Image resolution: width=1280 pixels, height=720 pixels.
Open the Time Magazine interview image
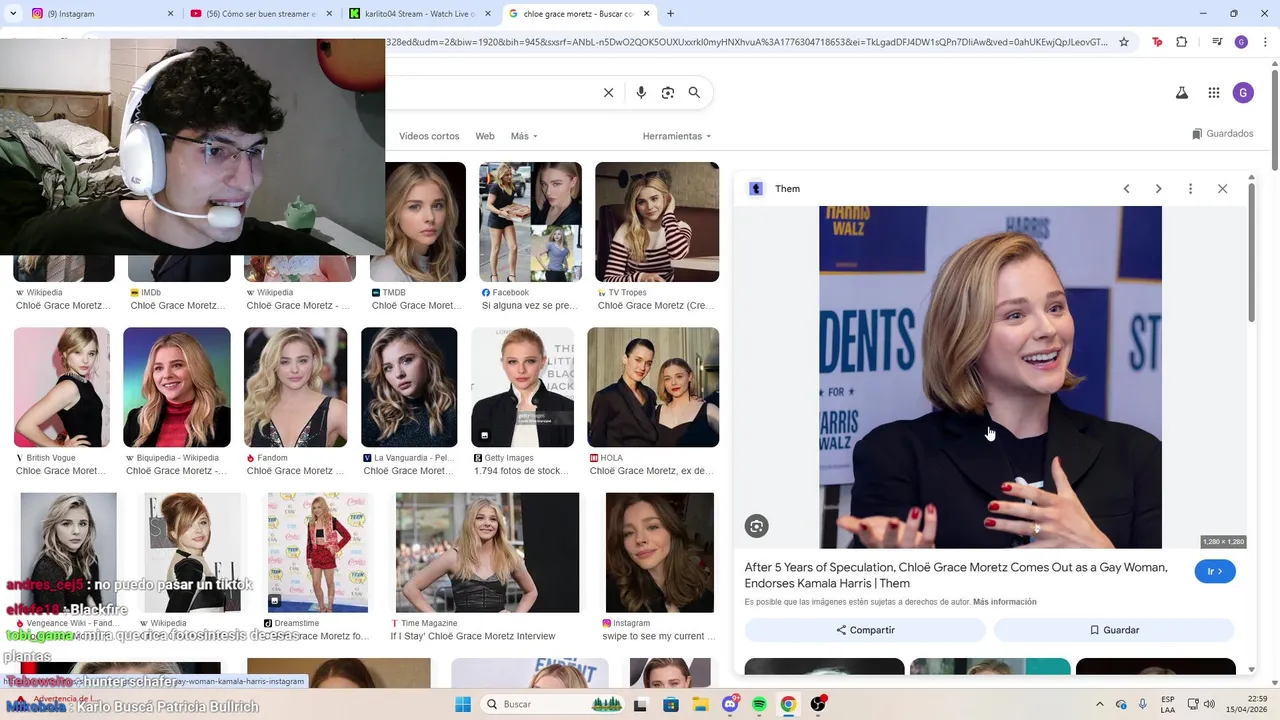(487, 552)
